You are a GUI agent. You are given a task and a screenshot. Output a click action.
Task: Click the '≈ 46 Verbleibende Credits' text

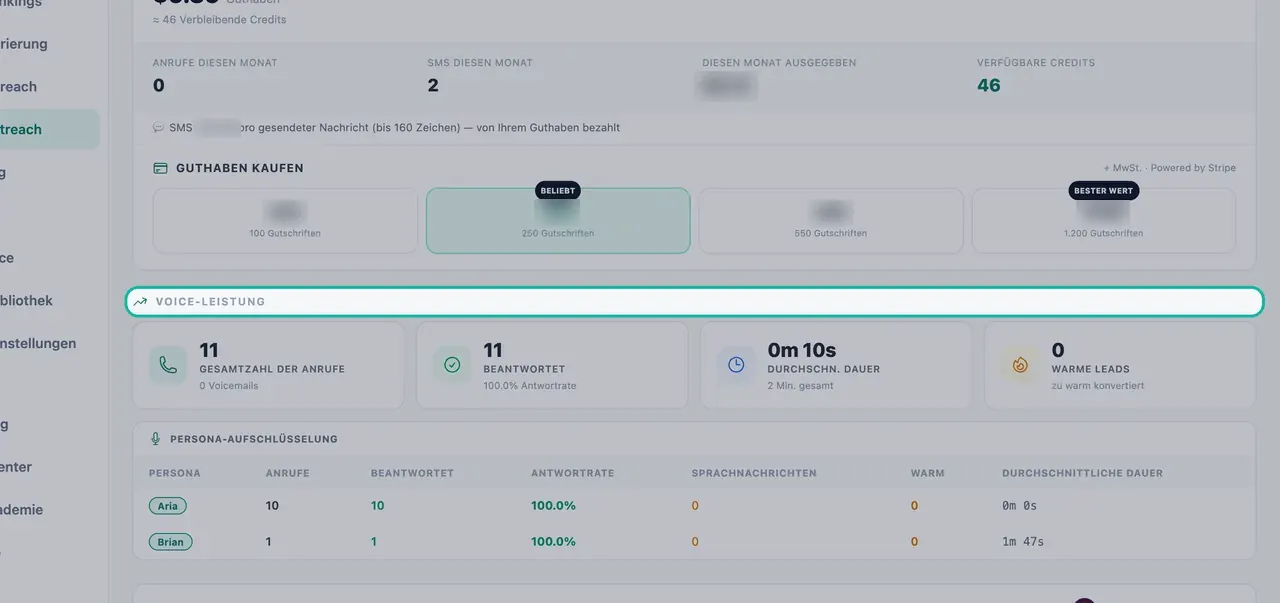[220, 20]
